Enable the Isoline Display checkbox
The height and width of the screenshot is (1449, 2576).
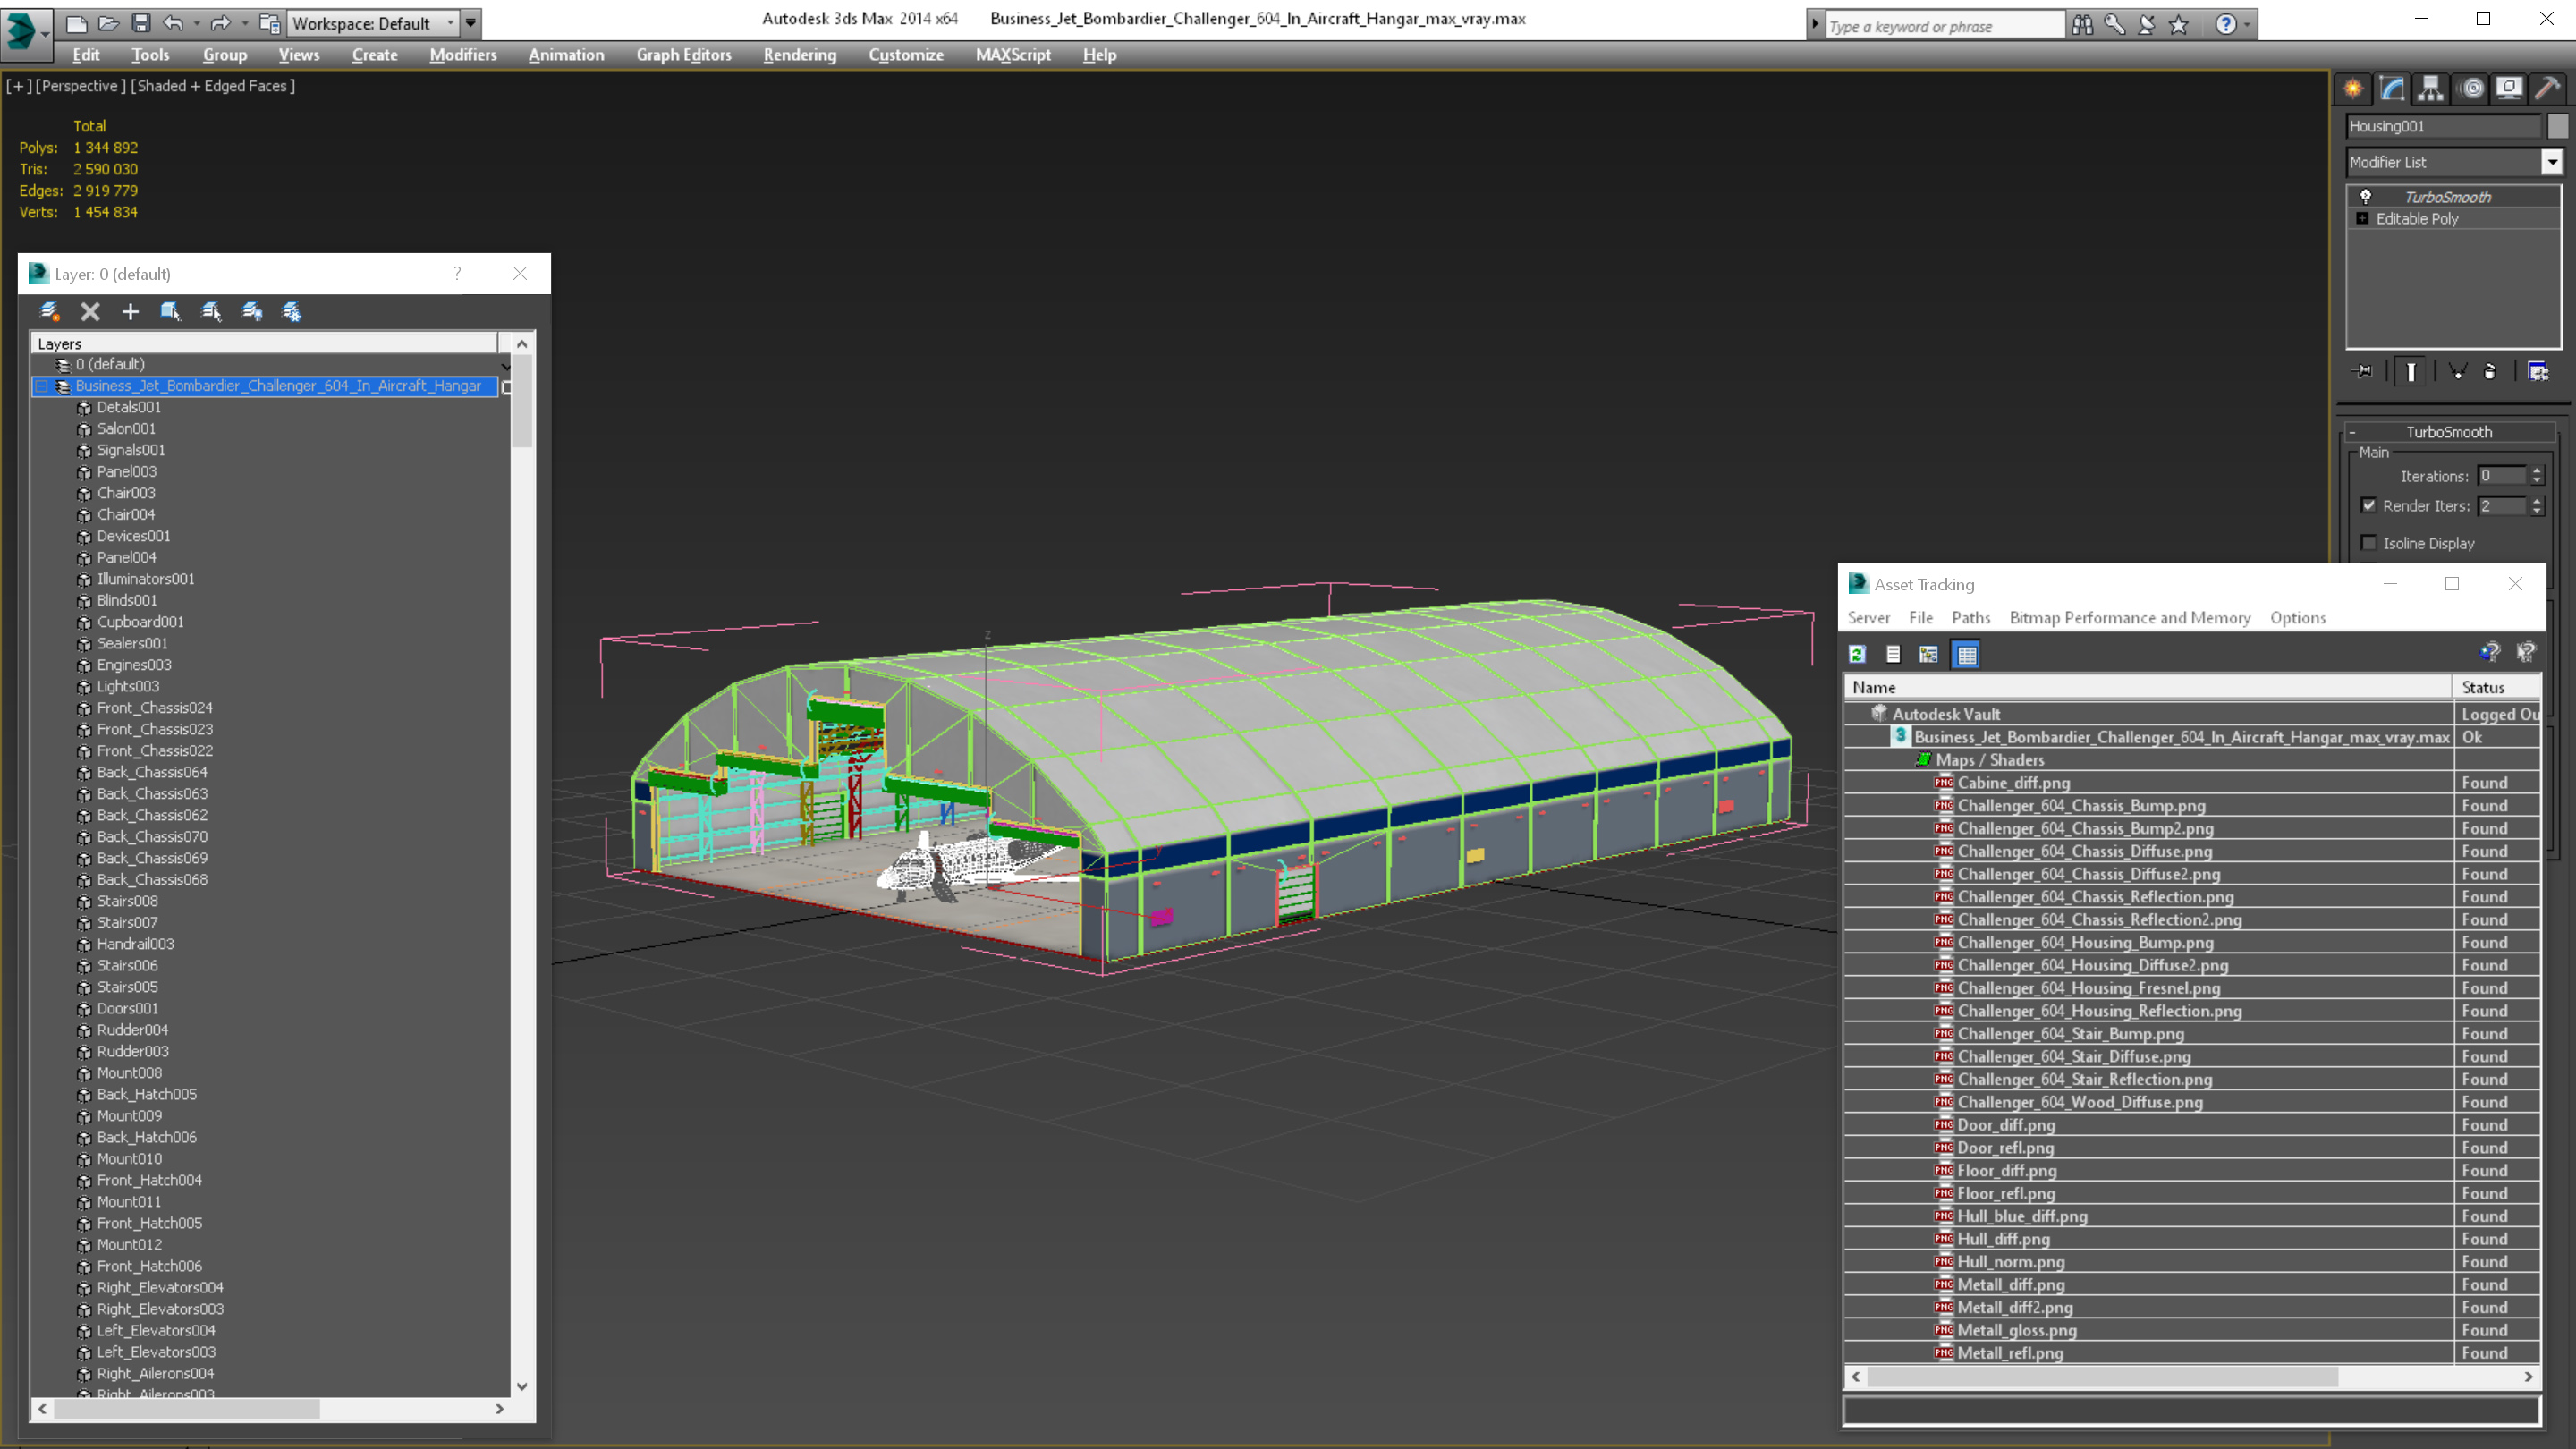pos(2368,543)
